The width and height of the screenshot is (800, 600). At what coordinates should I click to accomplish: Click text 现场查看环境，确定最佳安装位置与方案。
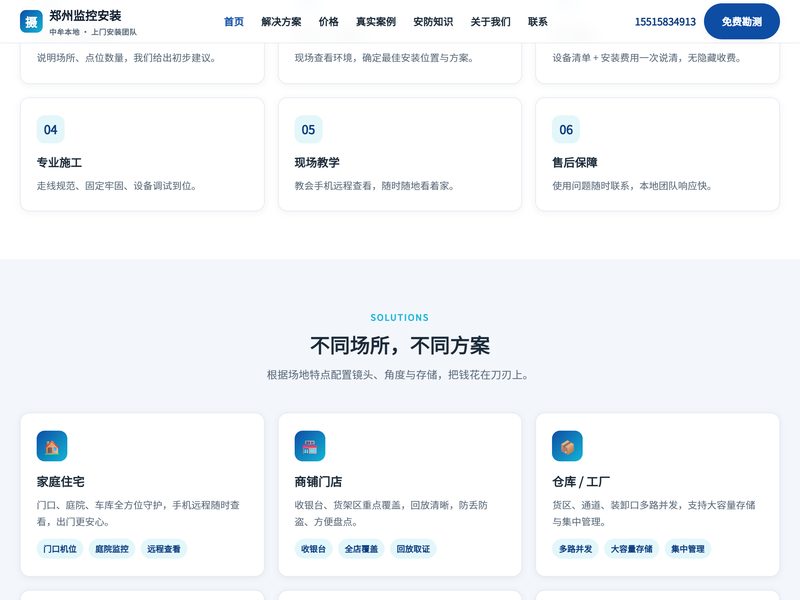click(x=384, y=58)
